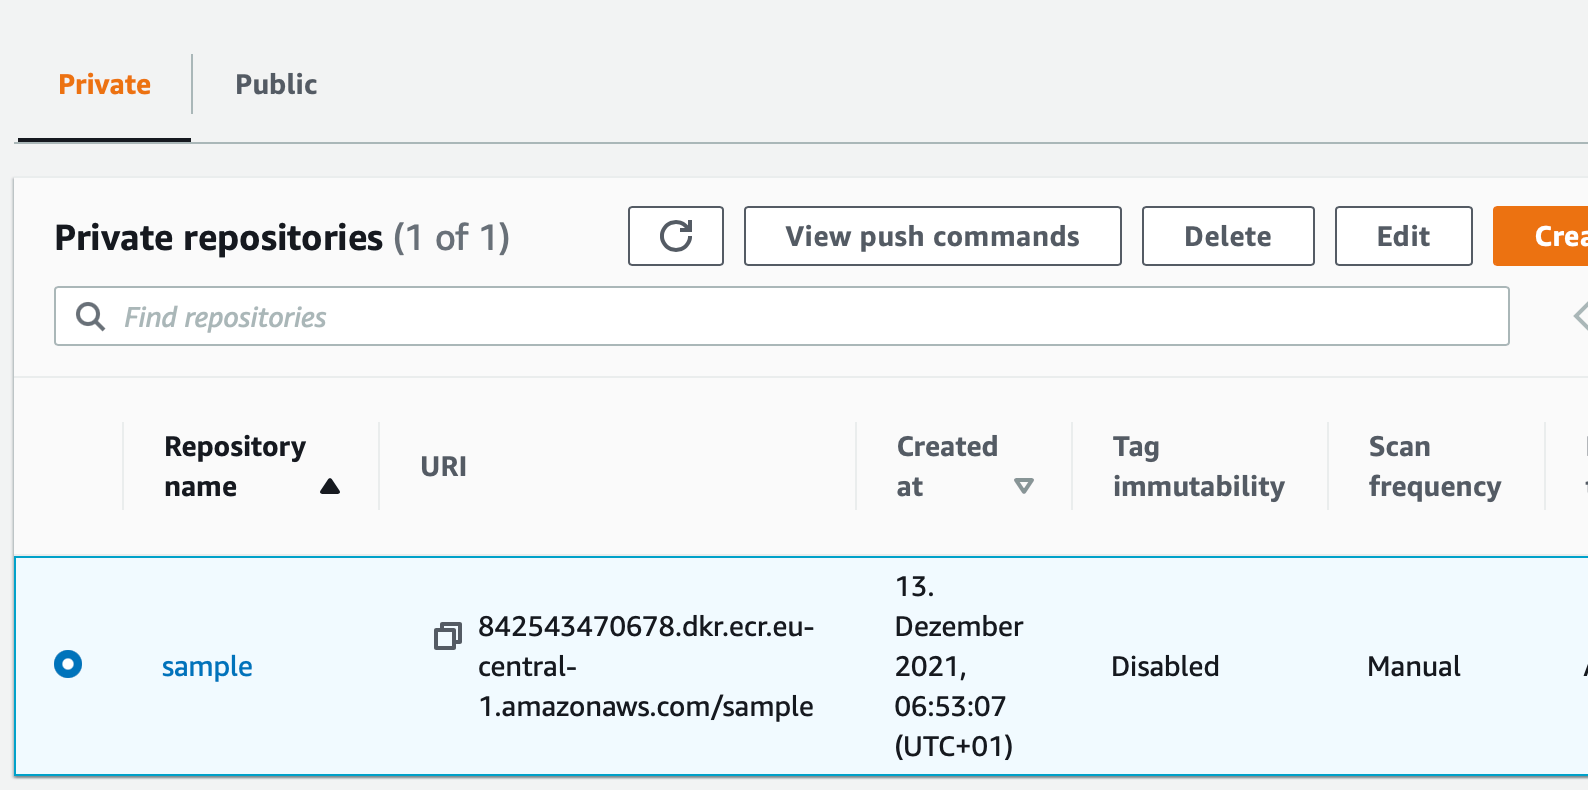Sort by Created at column header

coord(947,466)
